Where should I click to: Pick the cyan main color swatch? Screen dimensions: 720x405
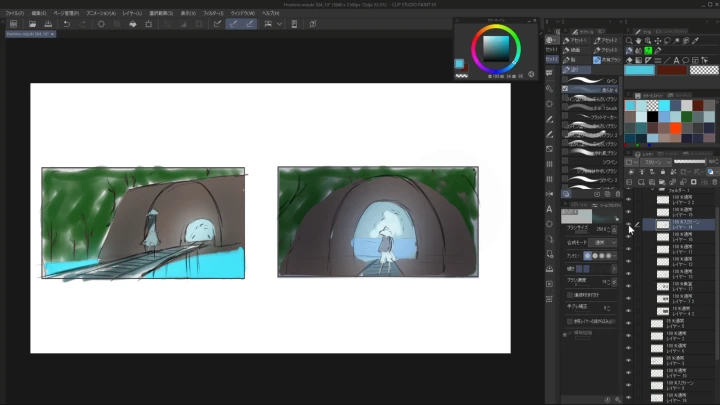tap(639, 70)
